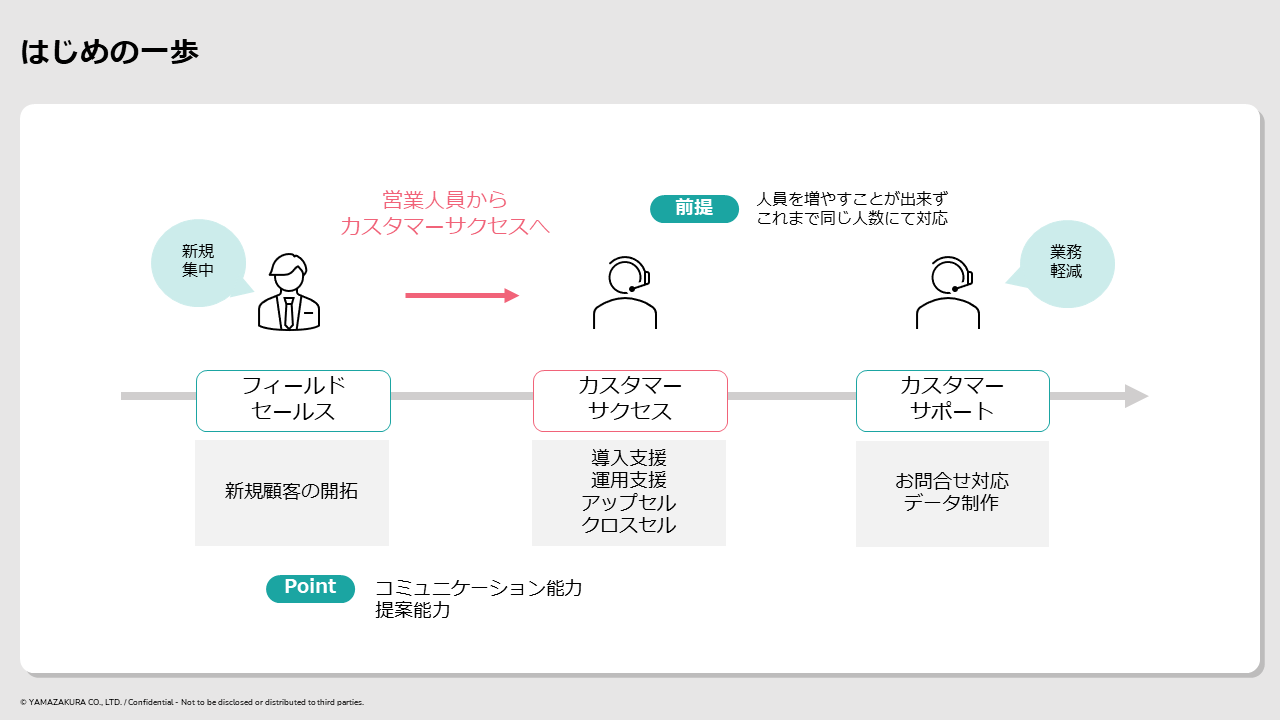Viewport: 1280px width, 720px height.
Task: Click the text アップセル
Action: tap(629, 503)
